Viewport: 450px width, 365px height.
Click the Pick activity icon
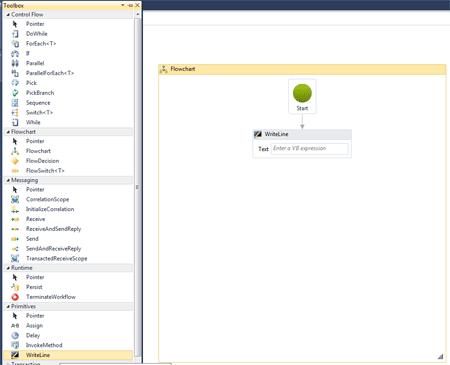point(15,83)
